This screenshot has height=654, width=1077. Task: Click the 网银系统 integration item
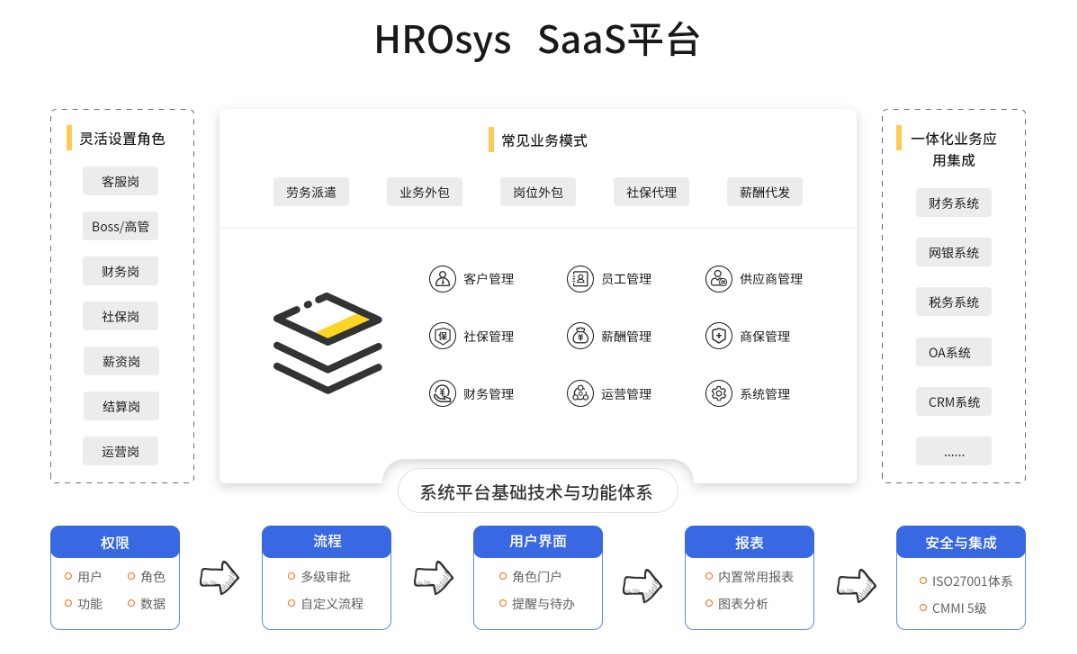pos(953,253)
